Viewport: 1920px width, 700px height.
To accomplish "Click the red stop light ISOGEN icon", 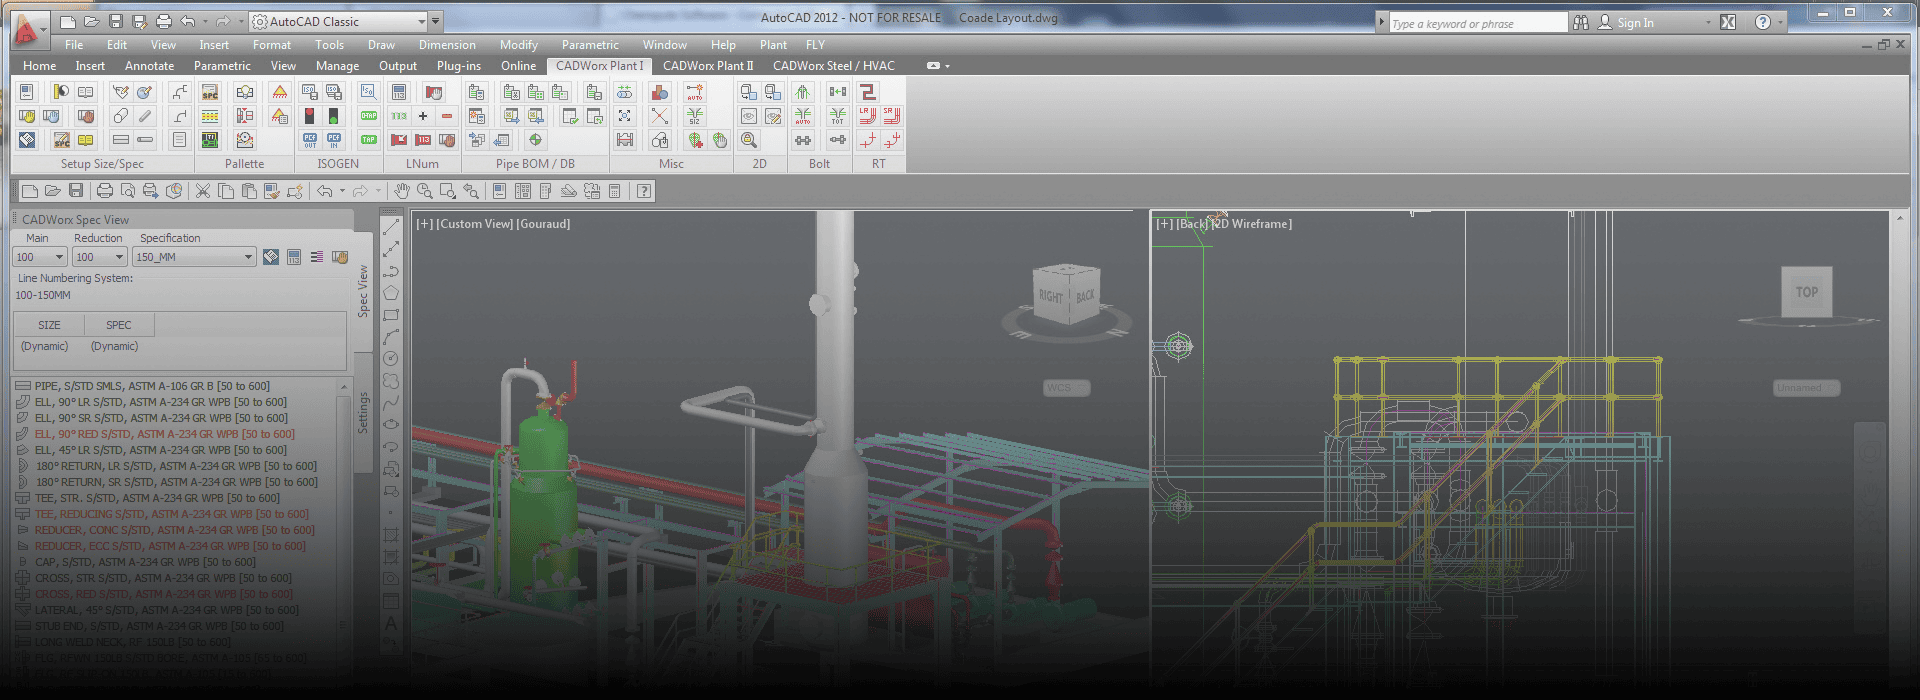I will point(310,116).
